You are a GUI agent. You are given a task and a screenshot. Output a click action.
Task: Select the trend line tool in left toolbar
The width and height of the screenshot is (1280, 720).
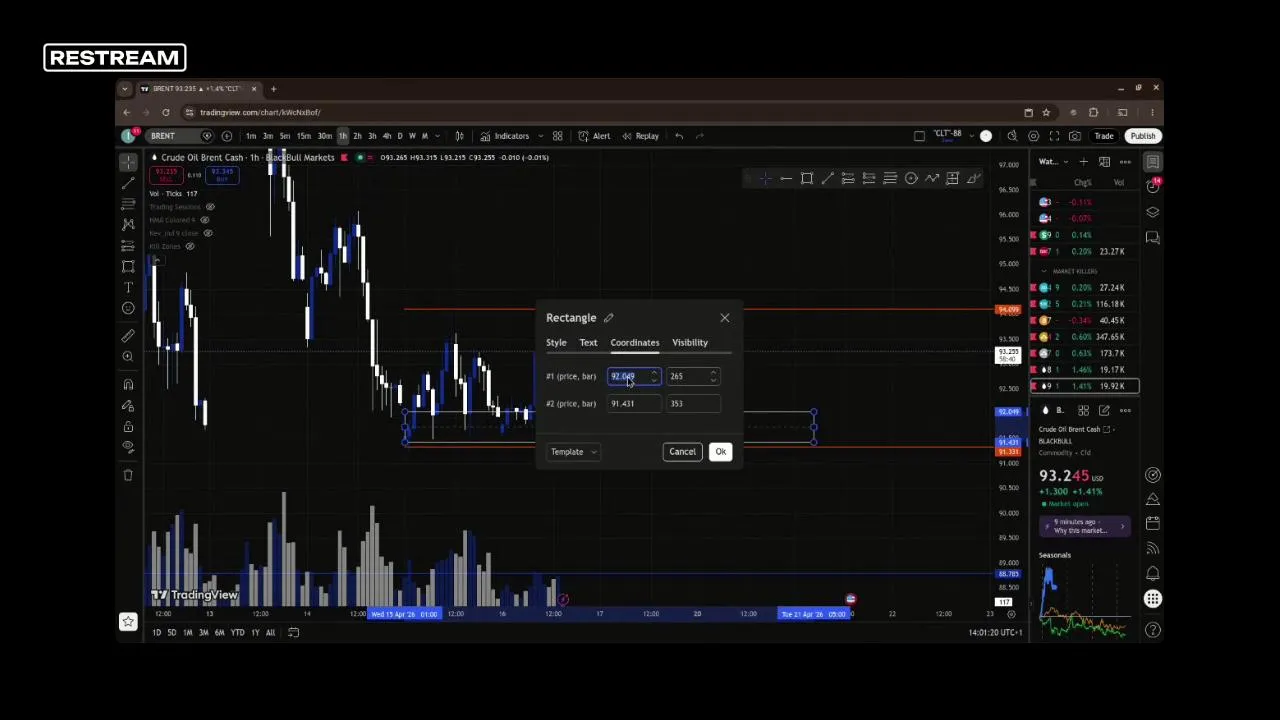click(128, 183)
